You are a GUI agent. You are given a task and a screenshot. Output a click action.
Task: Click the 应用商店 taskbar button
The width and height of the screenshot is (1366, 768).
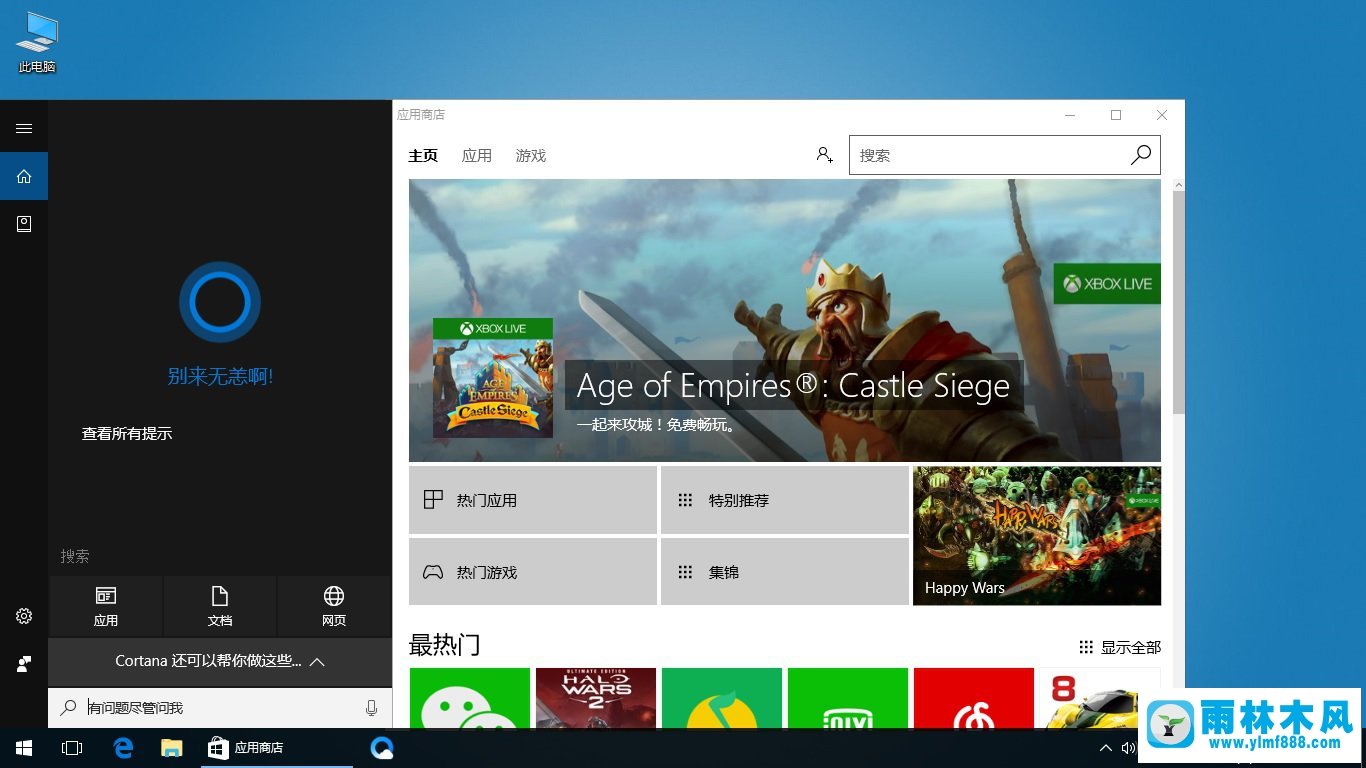pos(277,748)
